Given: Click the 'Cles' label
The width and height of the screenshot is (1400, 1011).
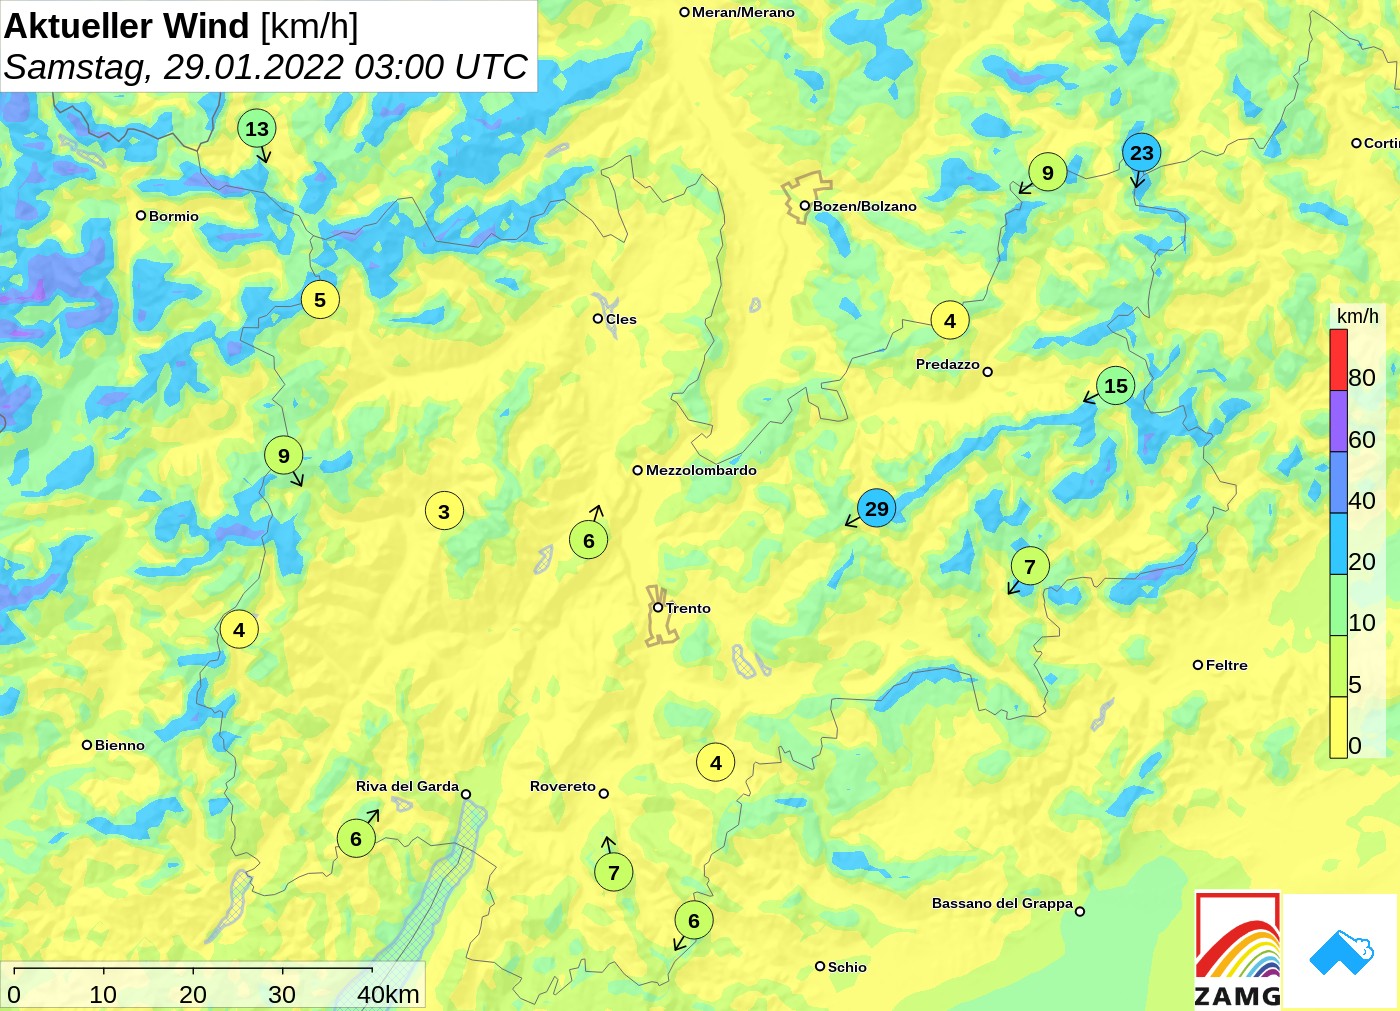Looking at the screenshot, I should click(621, 319).
